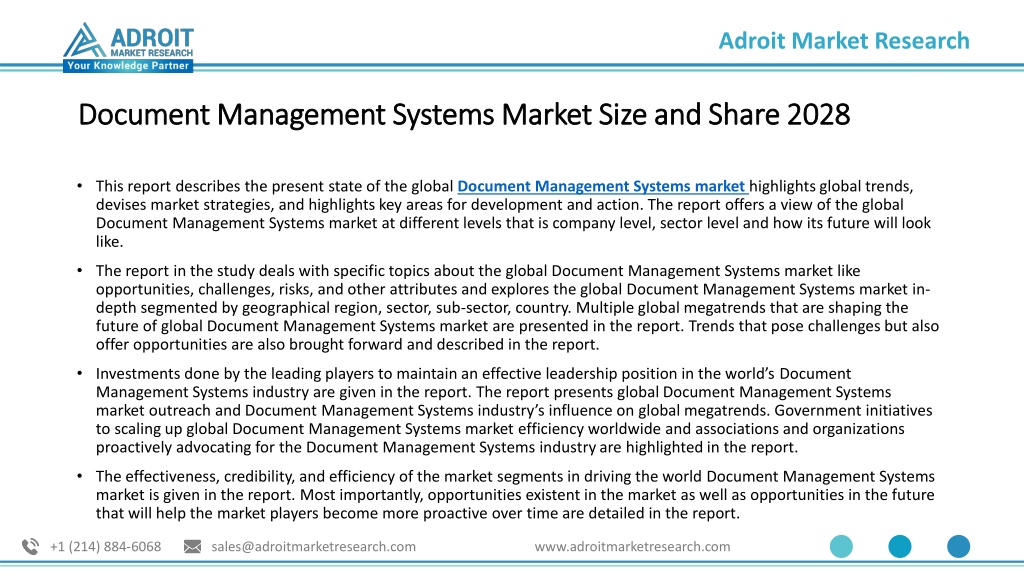Click the slide title Document Management Systems Market Size
The height and width of the screenshot is (576, 1024).
(x=464, y=115)
